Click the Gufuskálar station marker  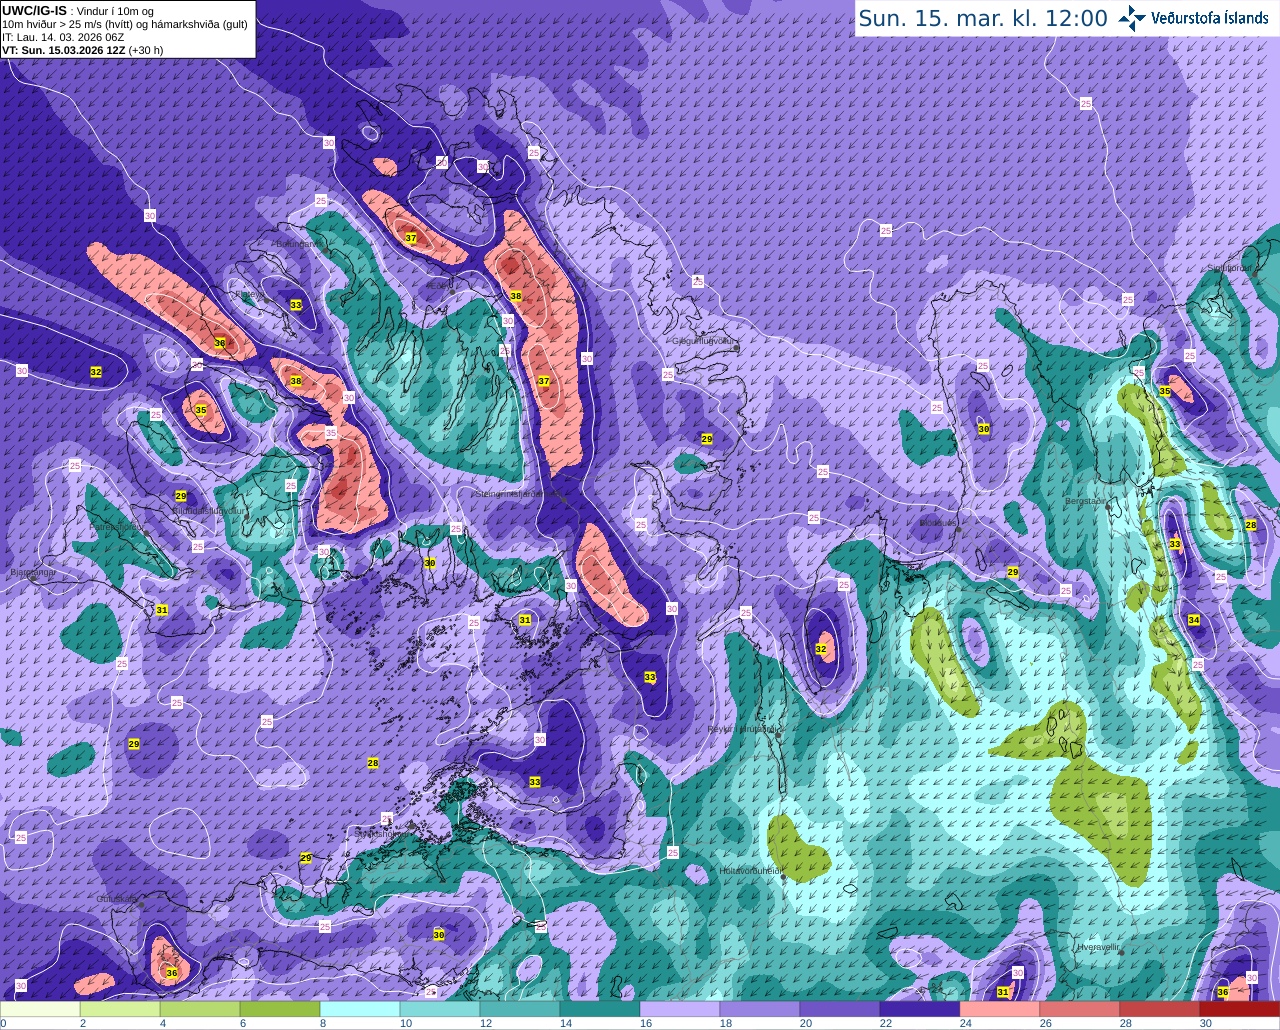pyautogui.click(x=141, y=904)
